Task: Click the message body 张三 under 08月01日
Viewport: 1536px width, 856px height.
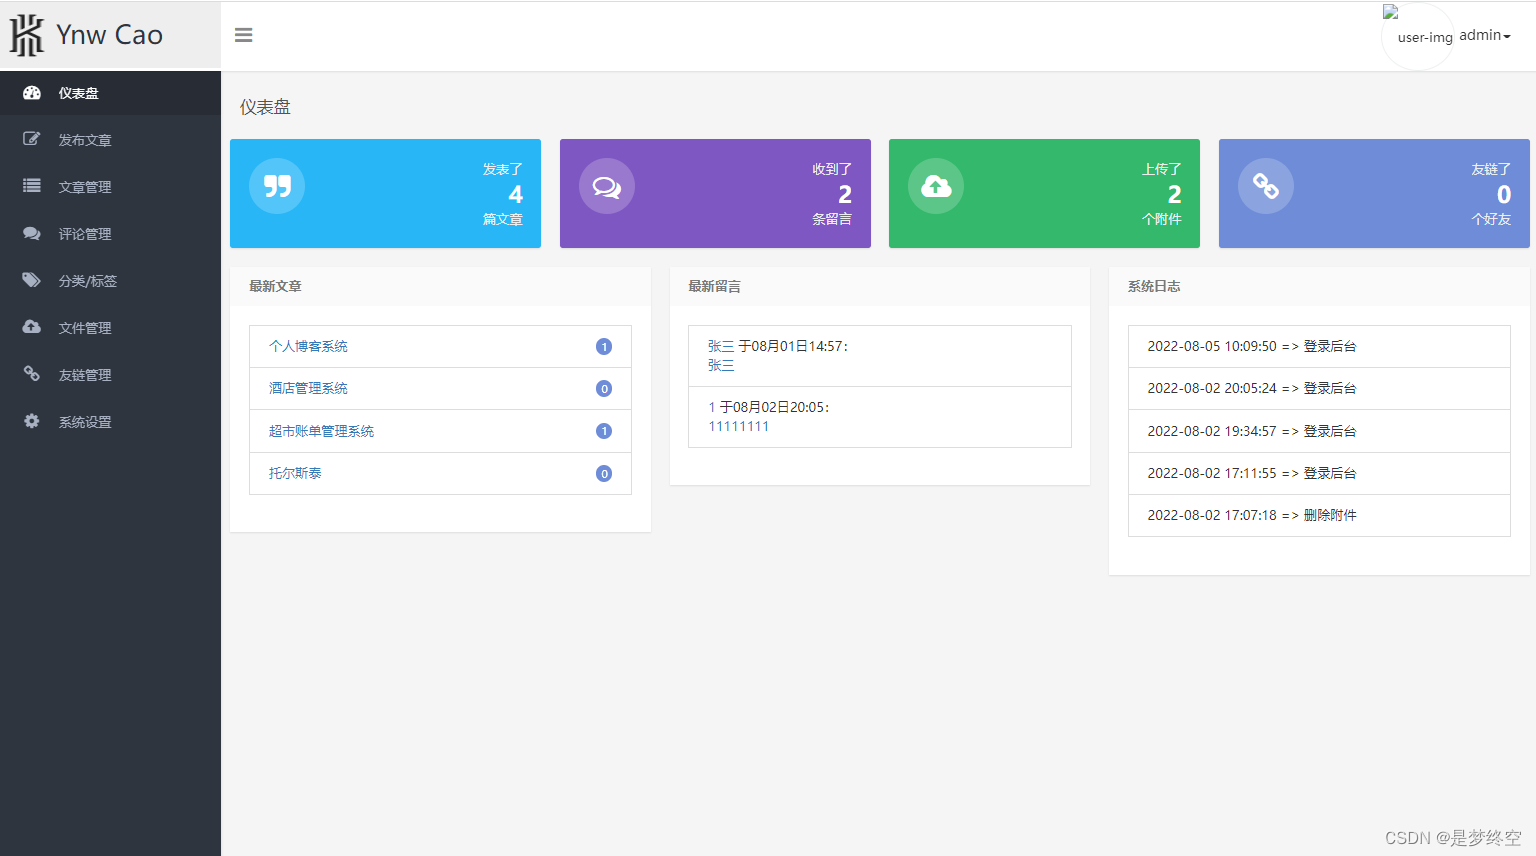Action: (x=721, y=365)
